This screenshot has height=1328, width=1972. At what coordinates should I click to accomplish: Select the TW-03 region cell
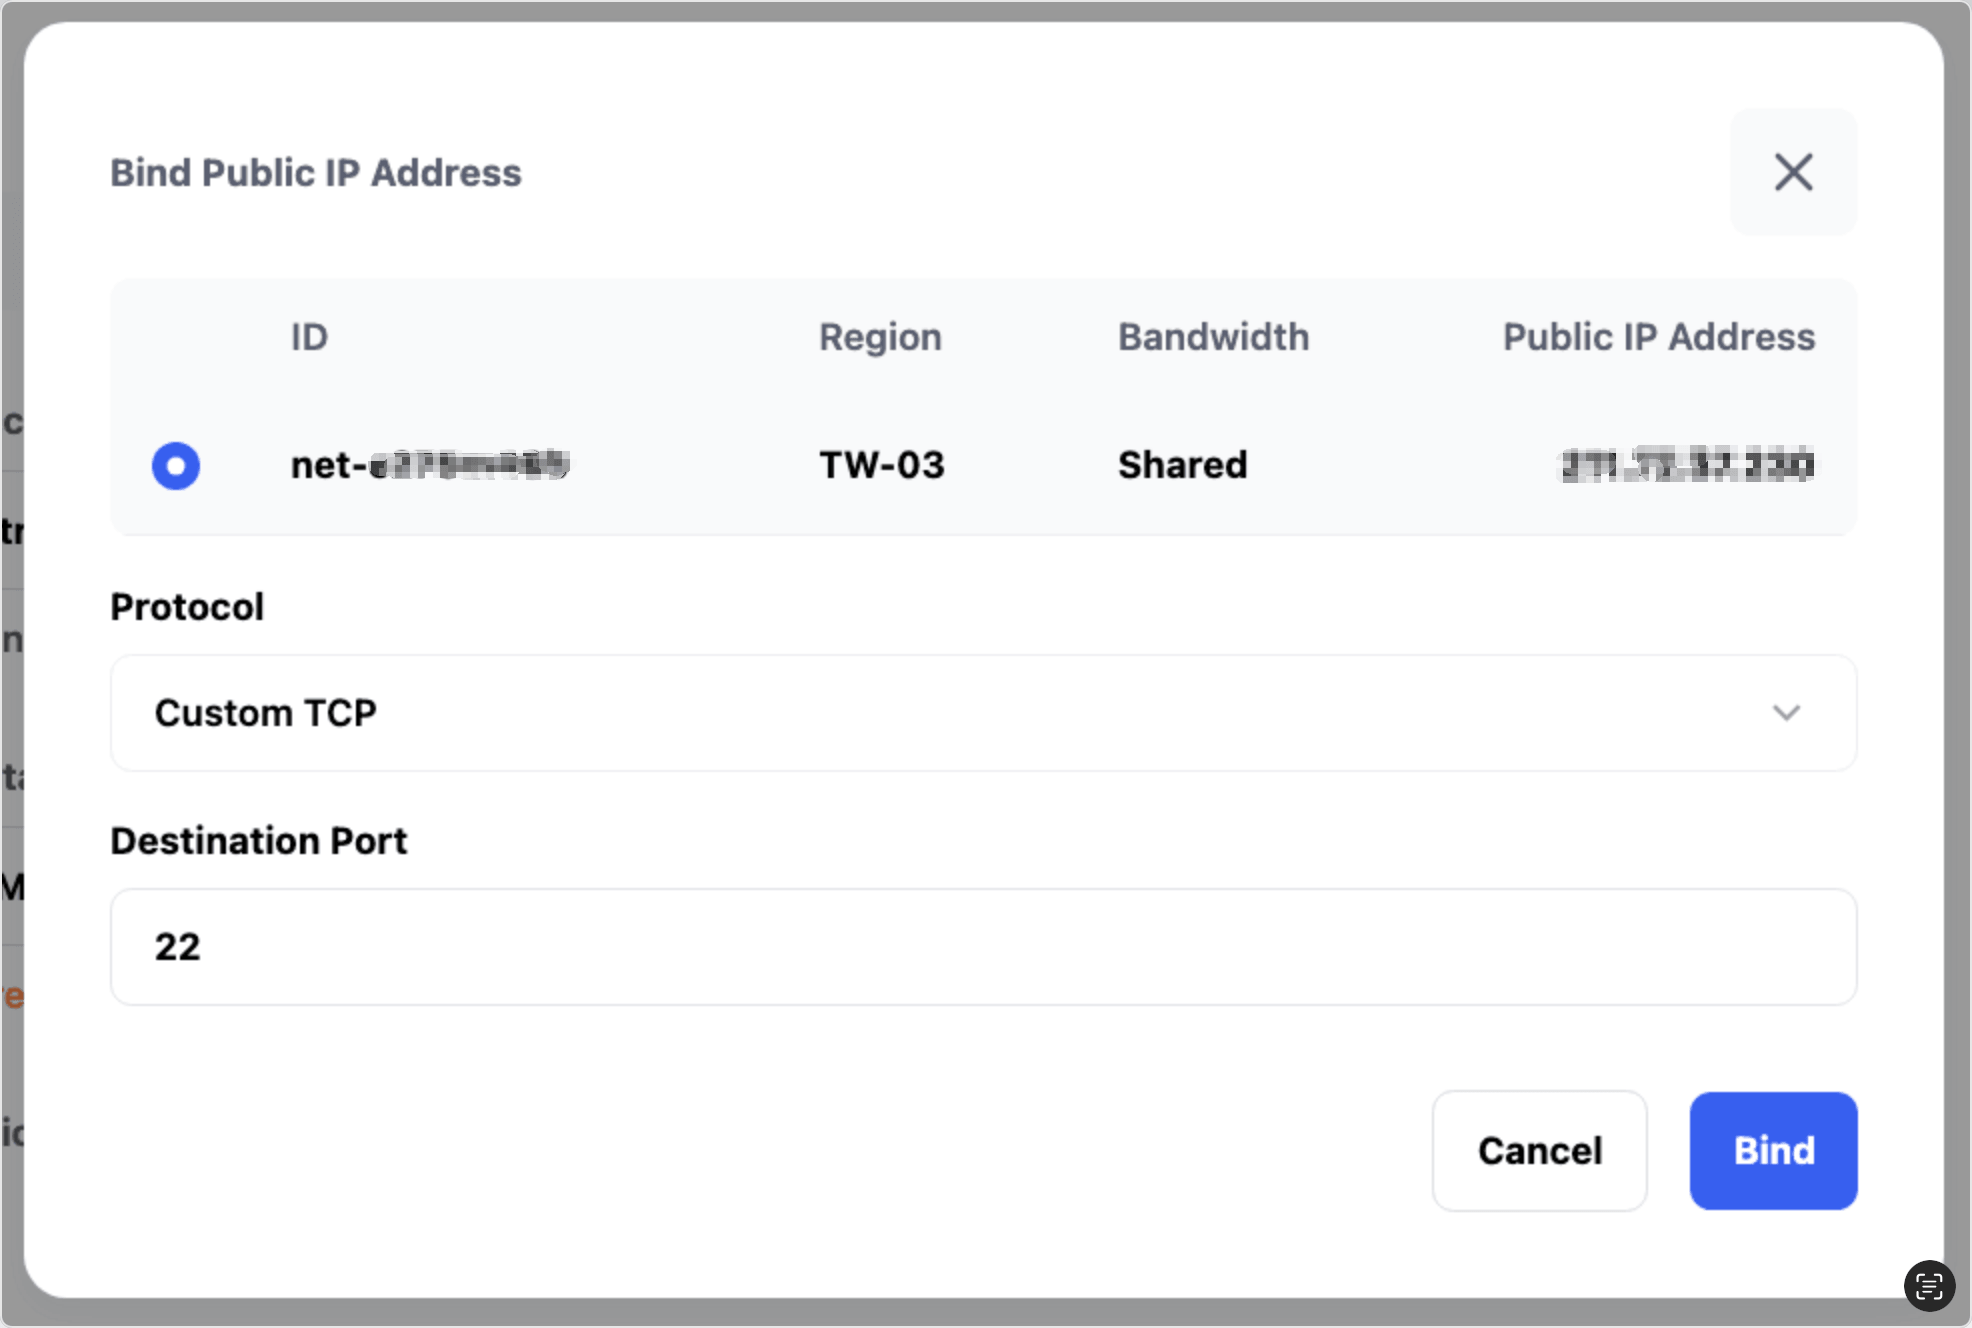881,465
